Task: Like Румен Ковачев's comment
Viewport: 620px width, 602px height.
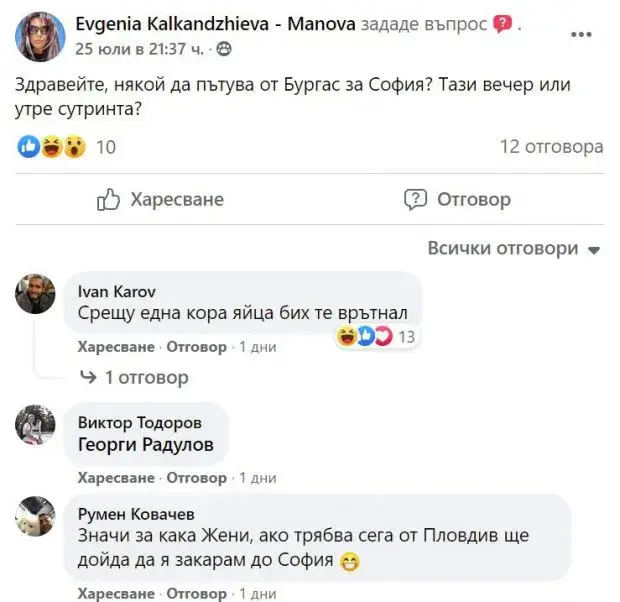Action: (x=116, y=593)
